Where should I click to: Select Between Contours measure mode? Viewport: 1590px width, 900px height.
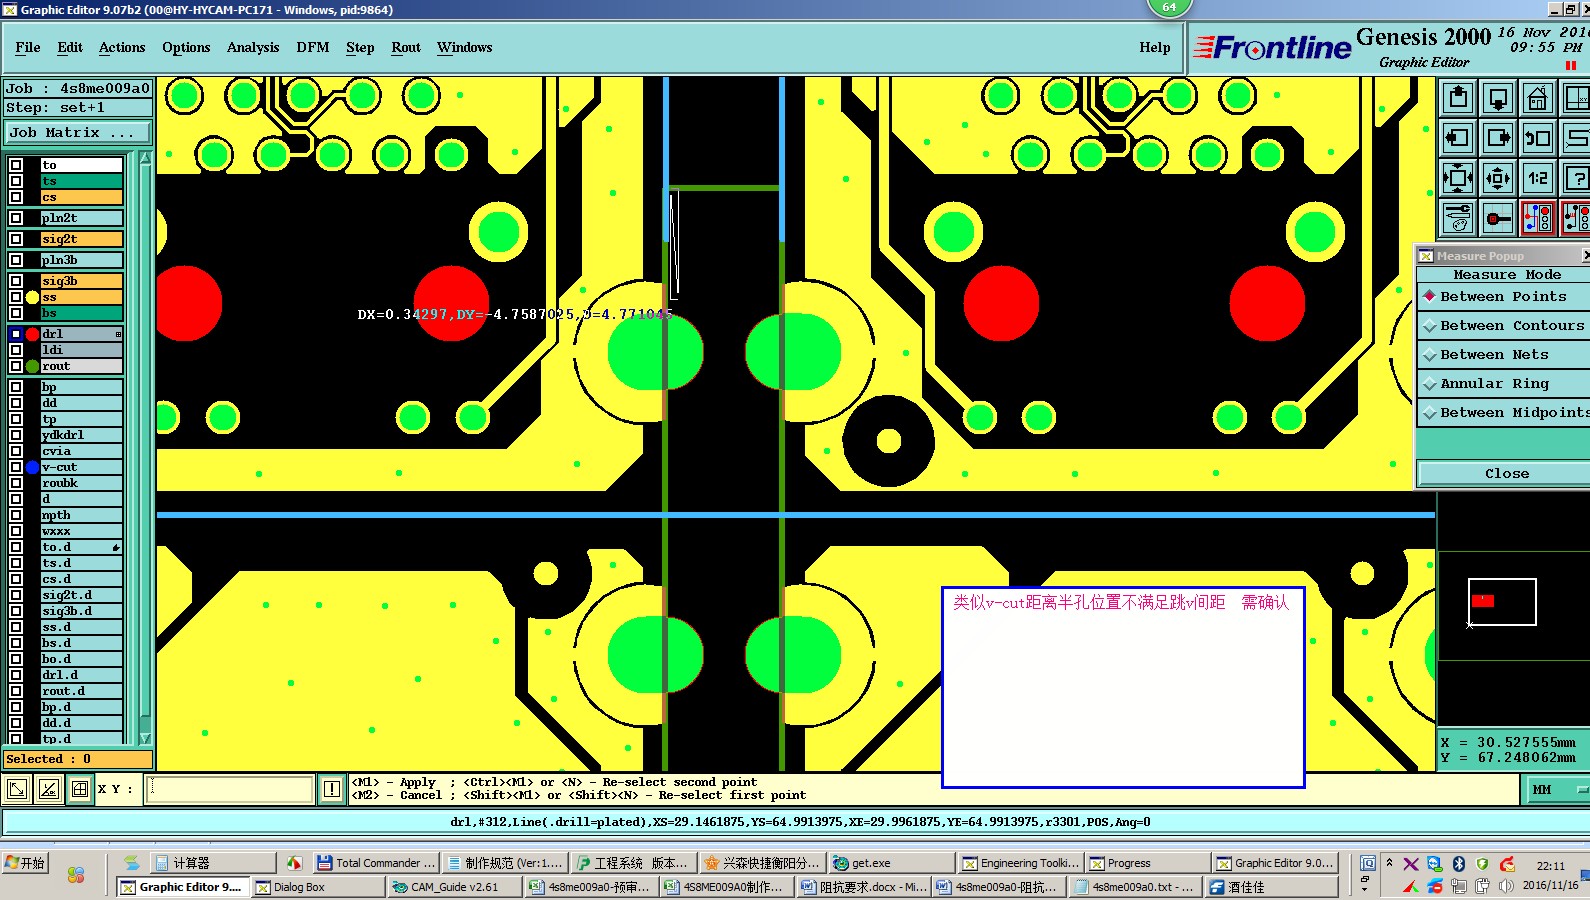click(x=1503, y=326)
